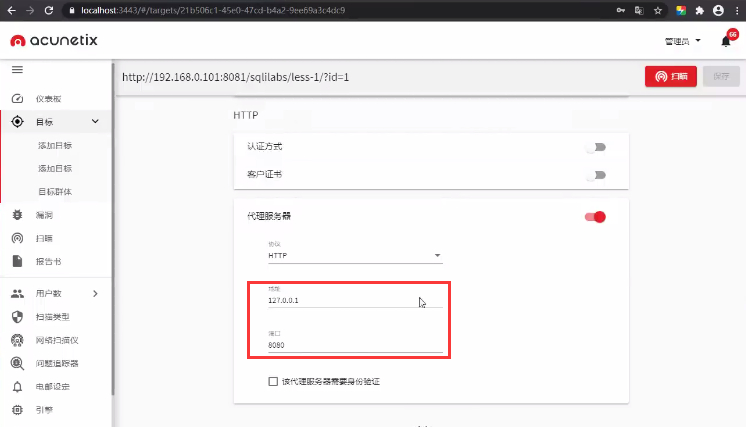Enable the 客户证书 client certificate toggle

pos(596,174)
